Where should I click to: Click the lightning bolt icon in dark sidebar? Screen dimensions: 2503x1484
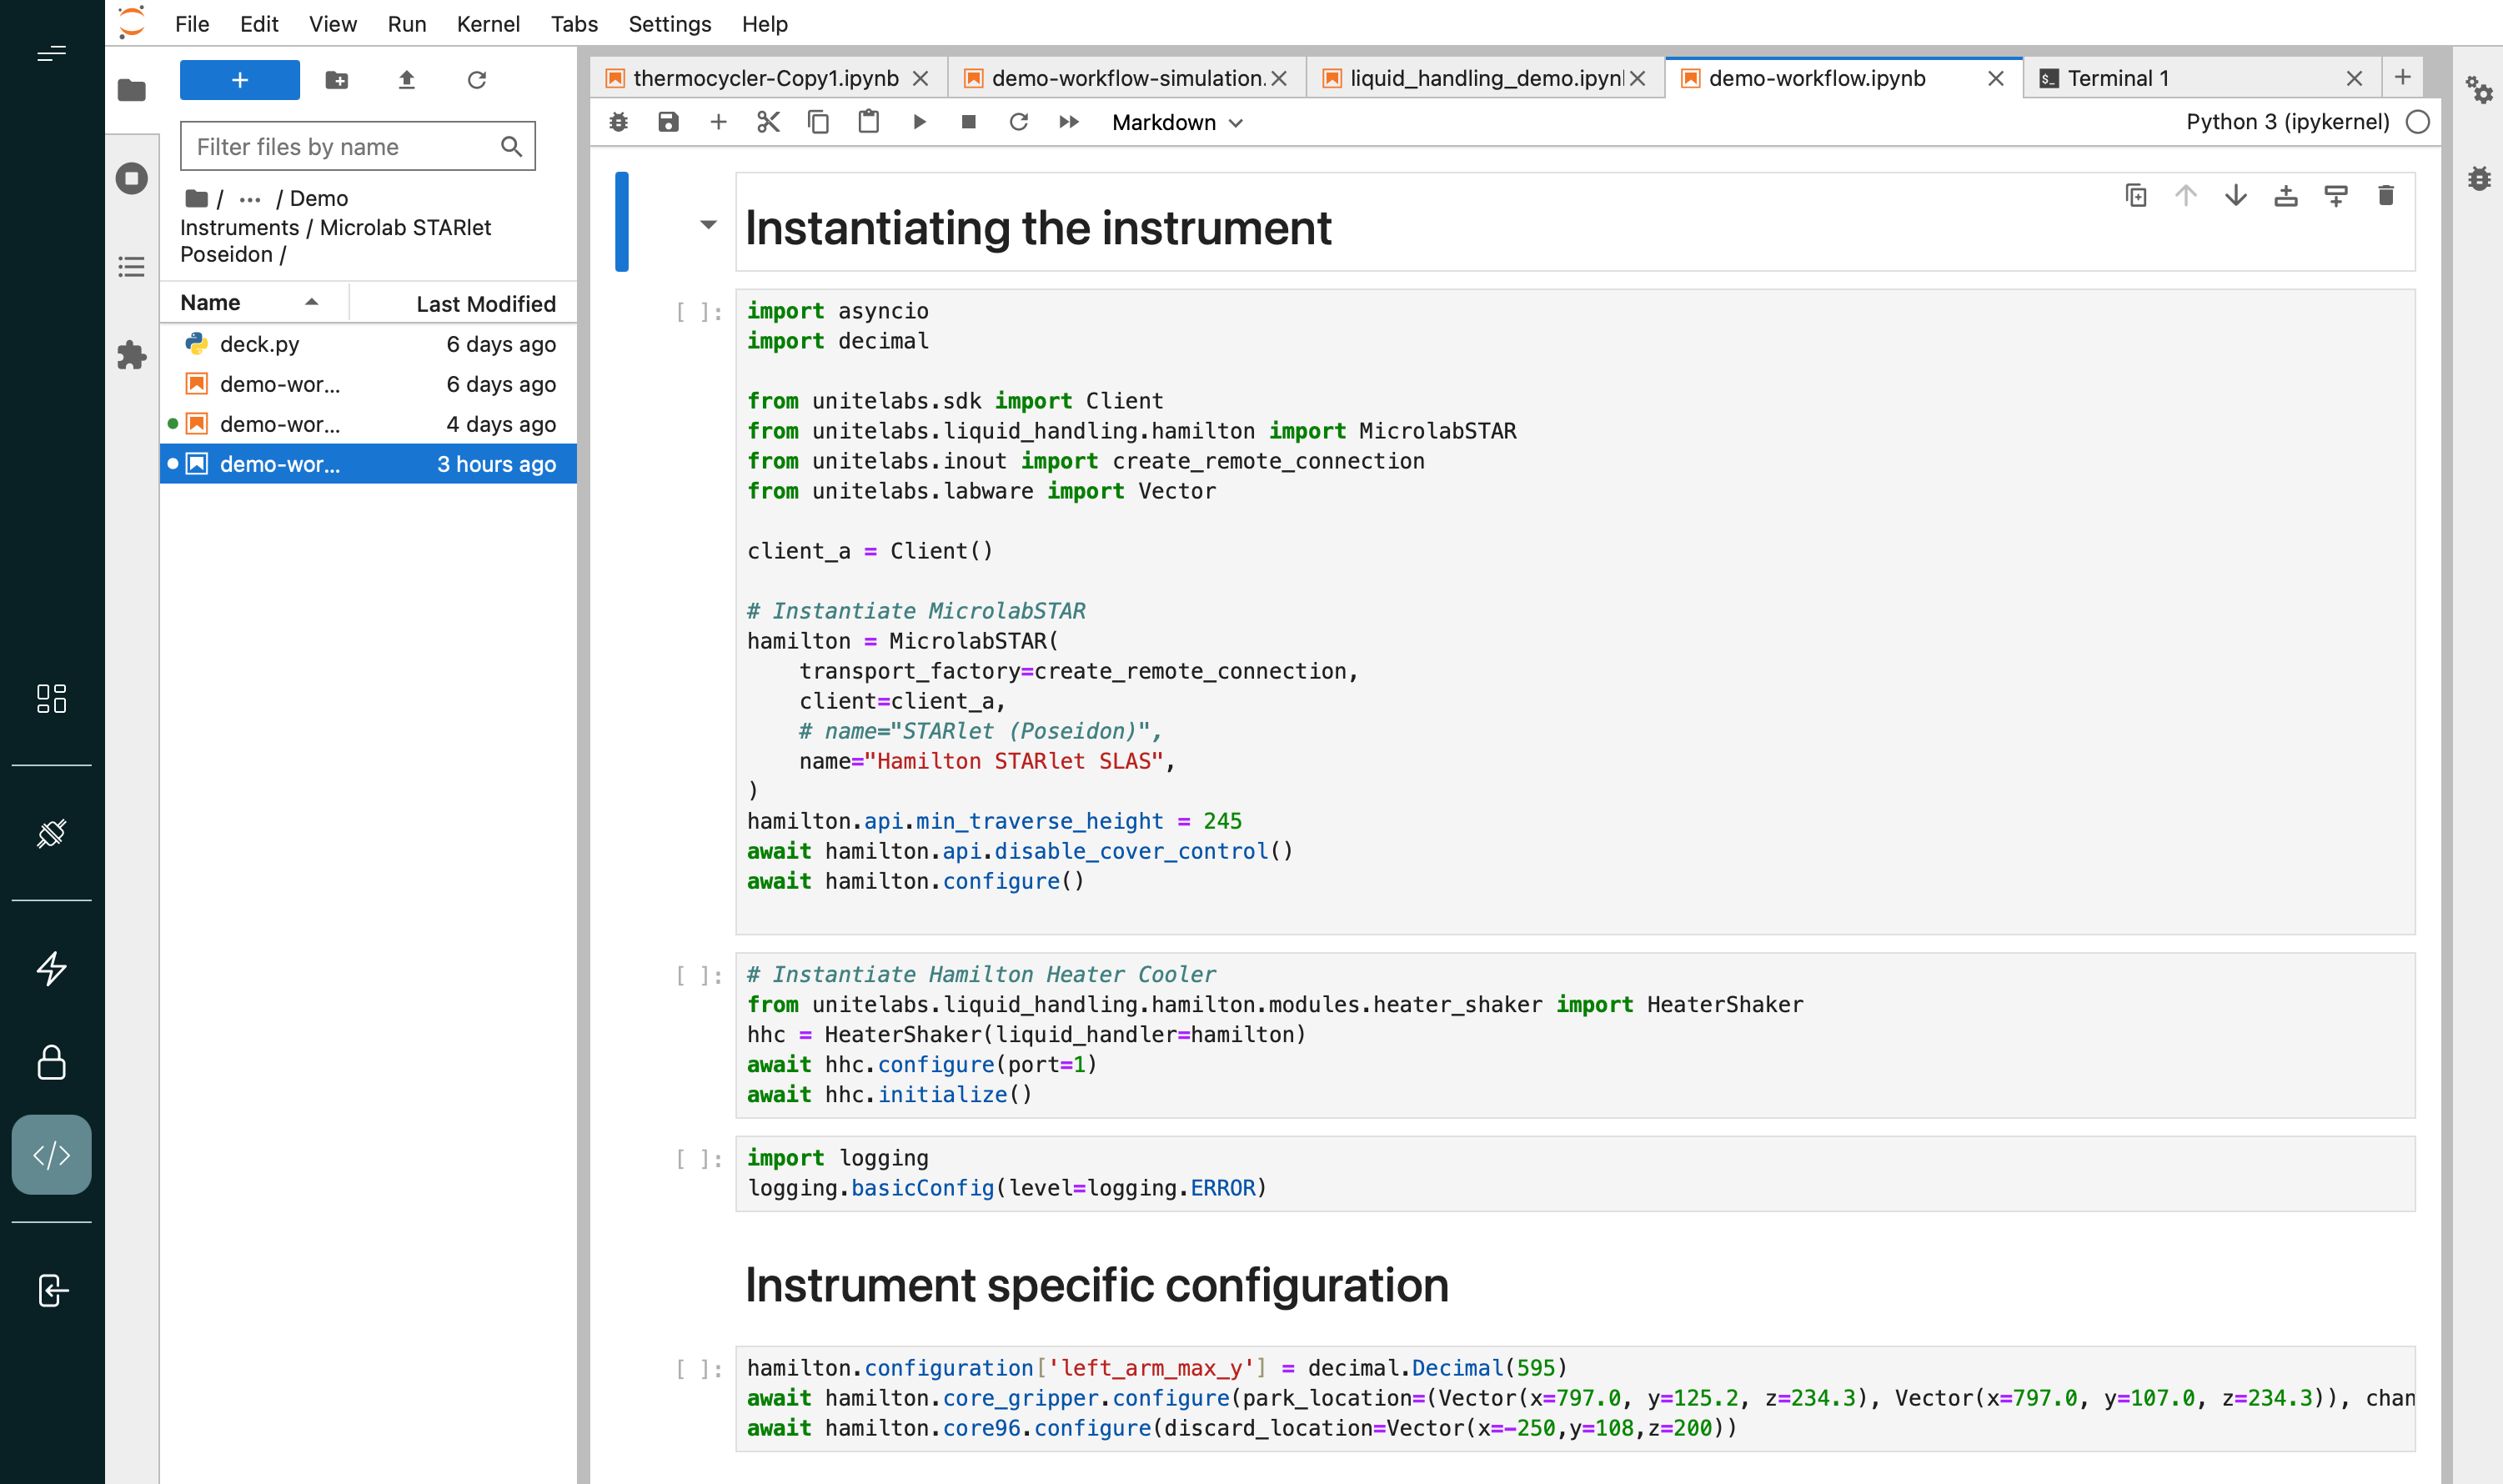tap(52, 968)
